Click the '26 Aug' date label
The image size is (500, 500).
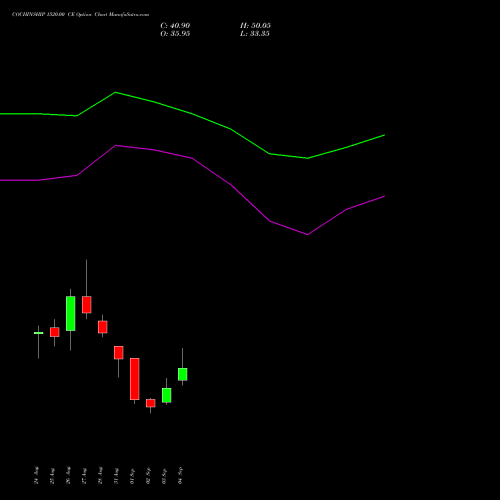pos(68,475)
